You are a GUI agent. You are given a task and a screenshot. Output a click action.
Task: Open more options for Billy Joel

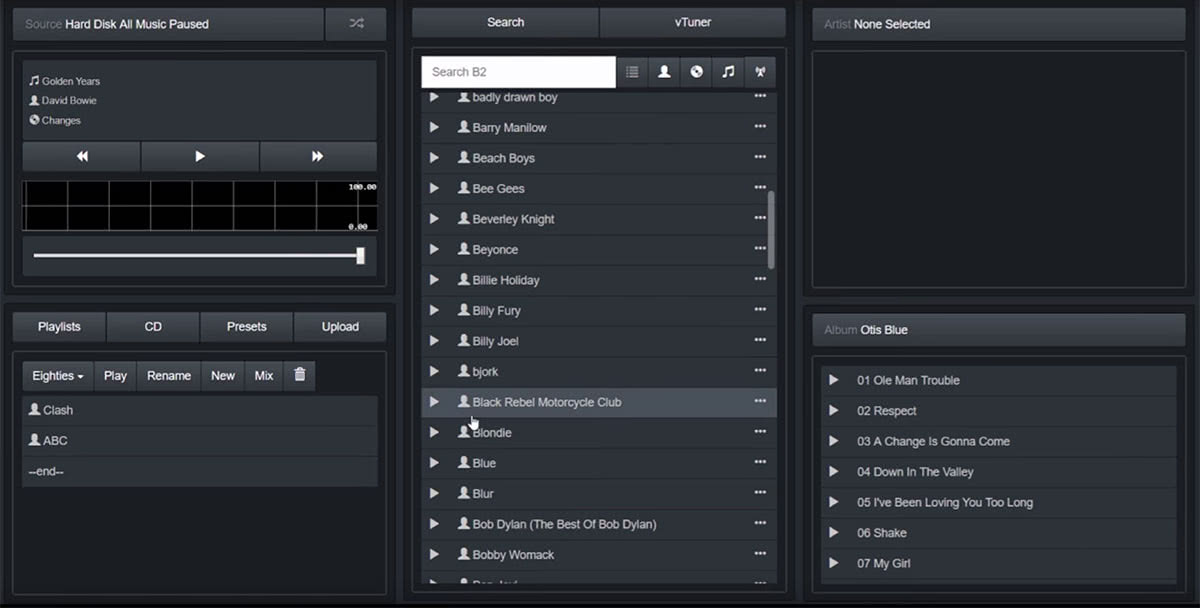[x=760, y=340]
